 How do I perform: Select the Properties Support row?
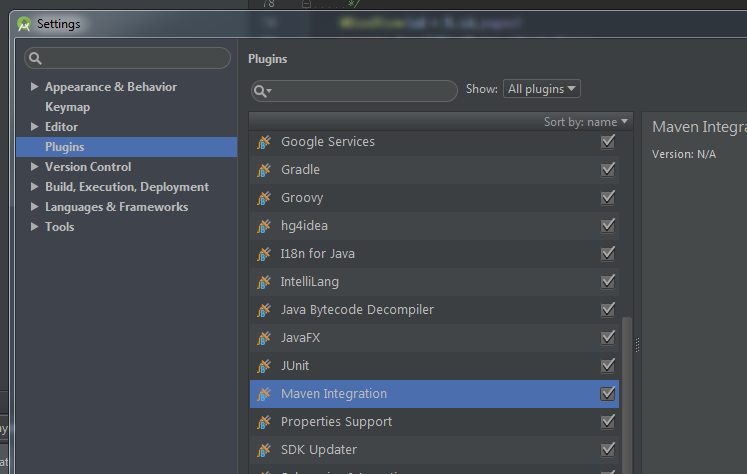pos(434,422)
